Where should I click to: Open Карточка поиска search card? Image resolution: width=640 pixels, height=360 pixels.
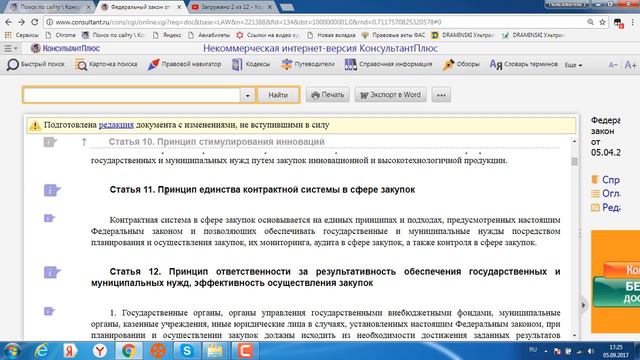(106, 64)
